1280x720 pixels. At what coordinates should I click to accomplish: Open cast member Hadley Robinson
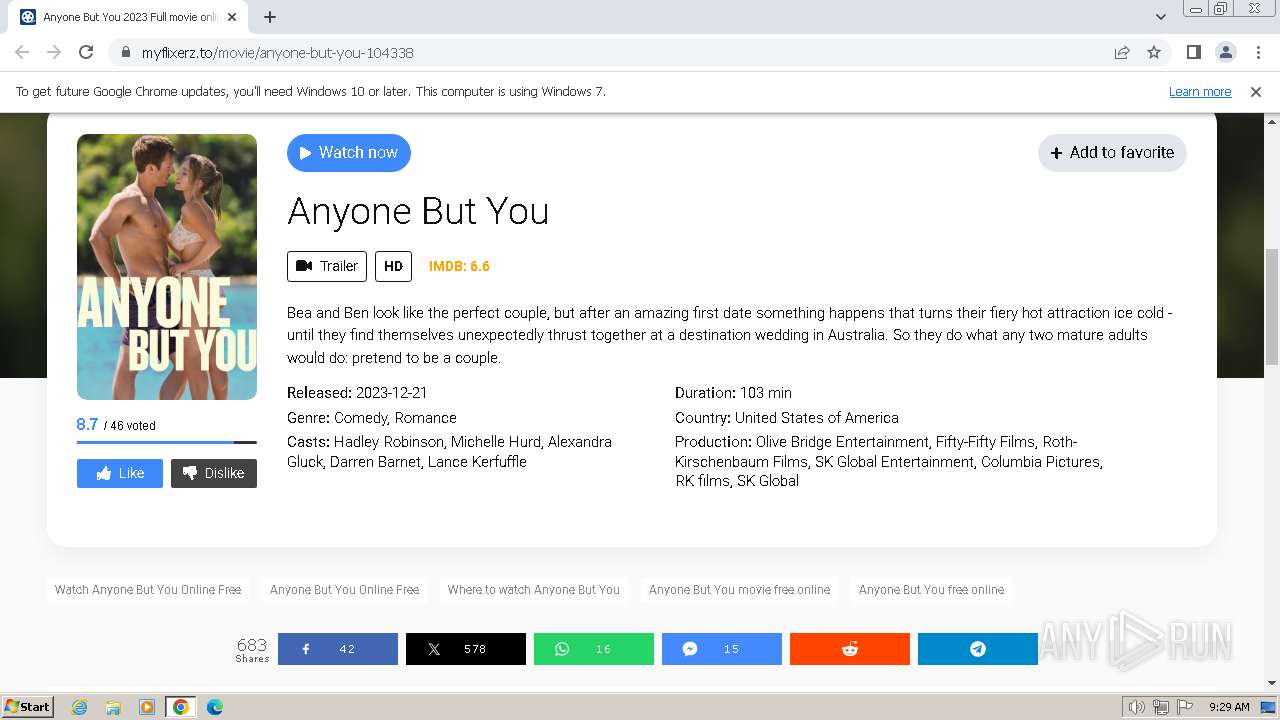pyautogui.click(x=388, y=441)
